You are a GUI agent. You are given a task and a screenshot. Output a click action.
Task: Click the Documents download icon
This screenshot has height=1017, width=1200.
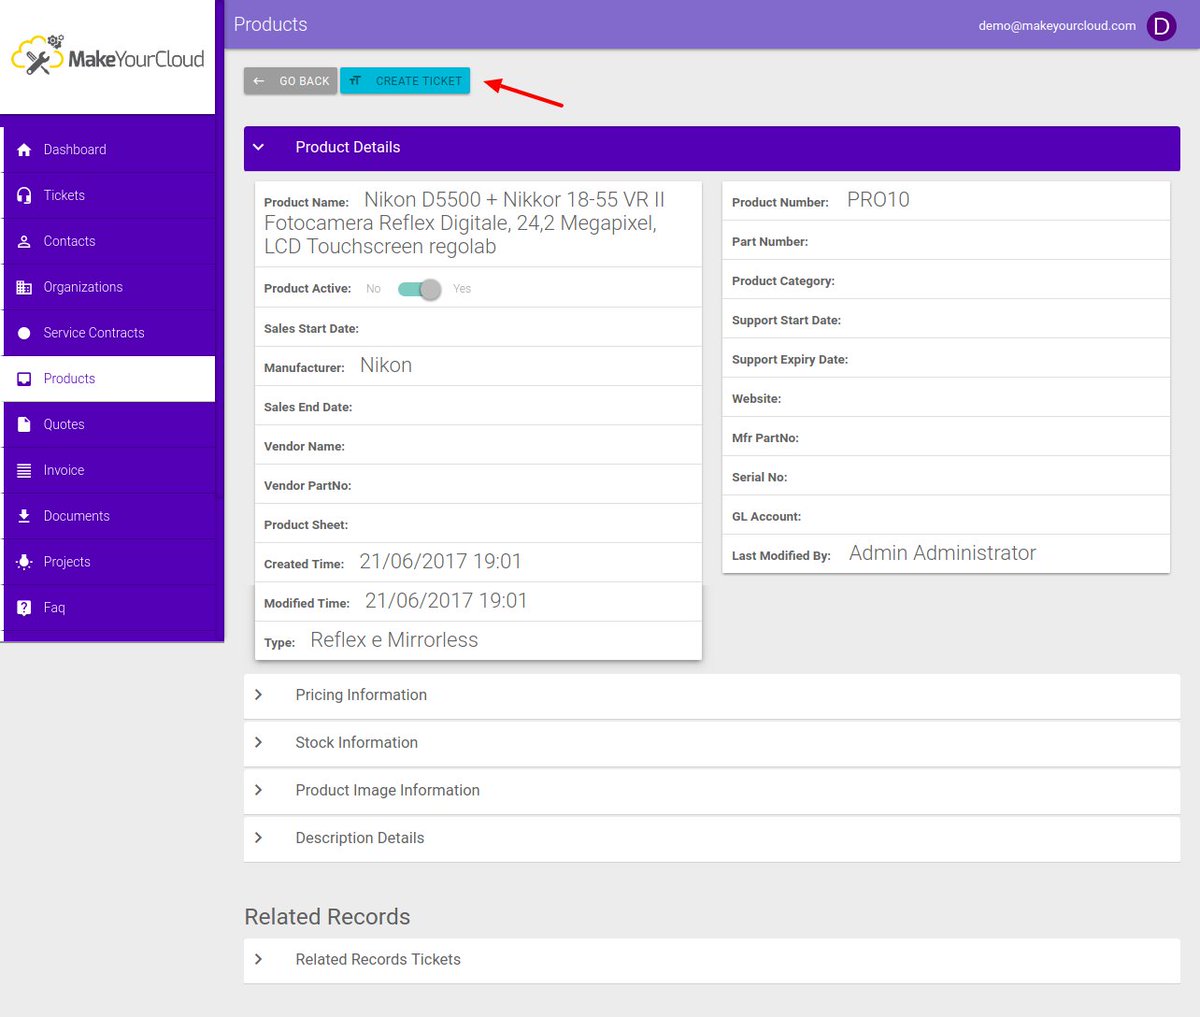pyautogui.click(x=24, y=516)
